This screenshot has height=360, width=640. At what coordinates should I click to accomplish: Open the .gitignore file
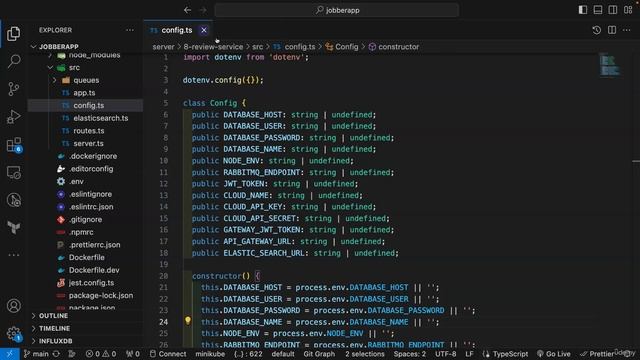click(x=85, y=219)
